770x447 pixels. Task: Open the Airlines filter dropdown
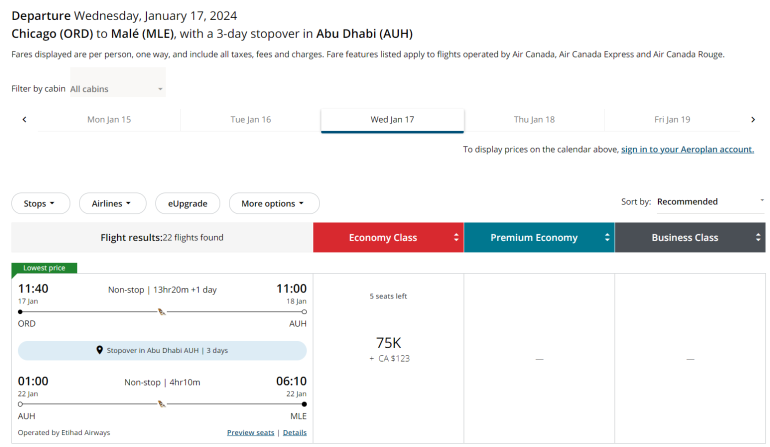click(x=112, y=203)
